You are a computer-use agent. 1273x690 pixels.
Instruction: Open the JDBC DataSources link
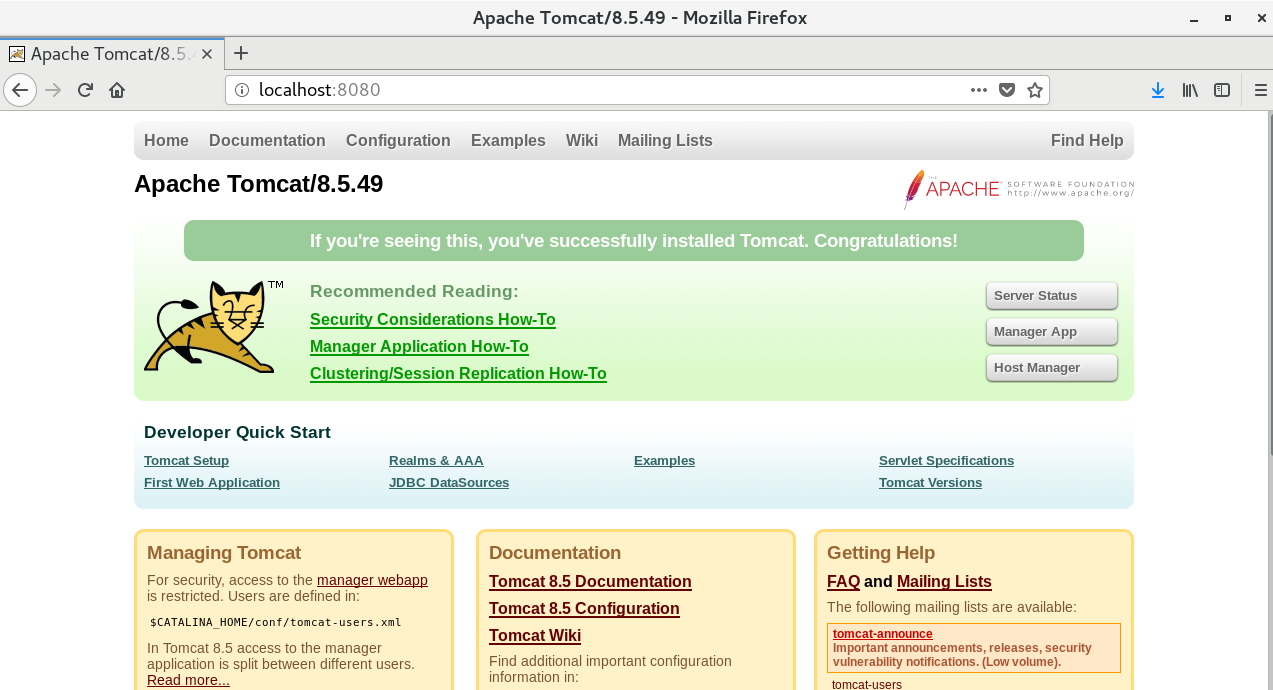[449, 483]
